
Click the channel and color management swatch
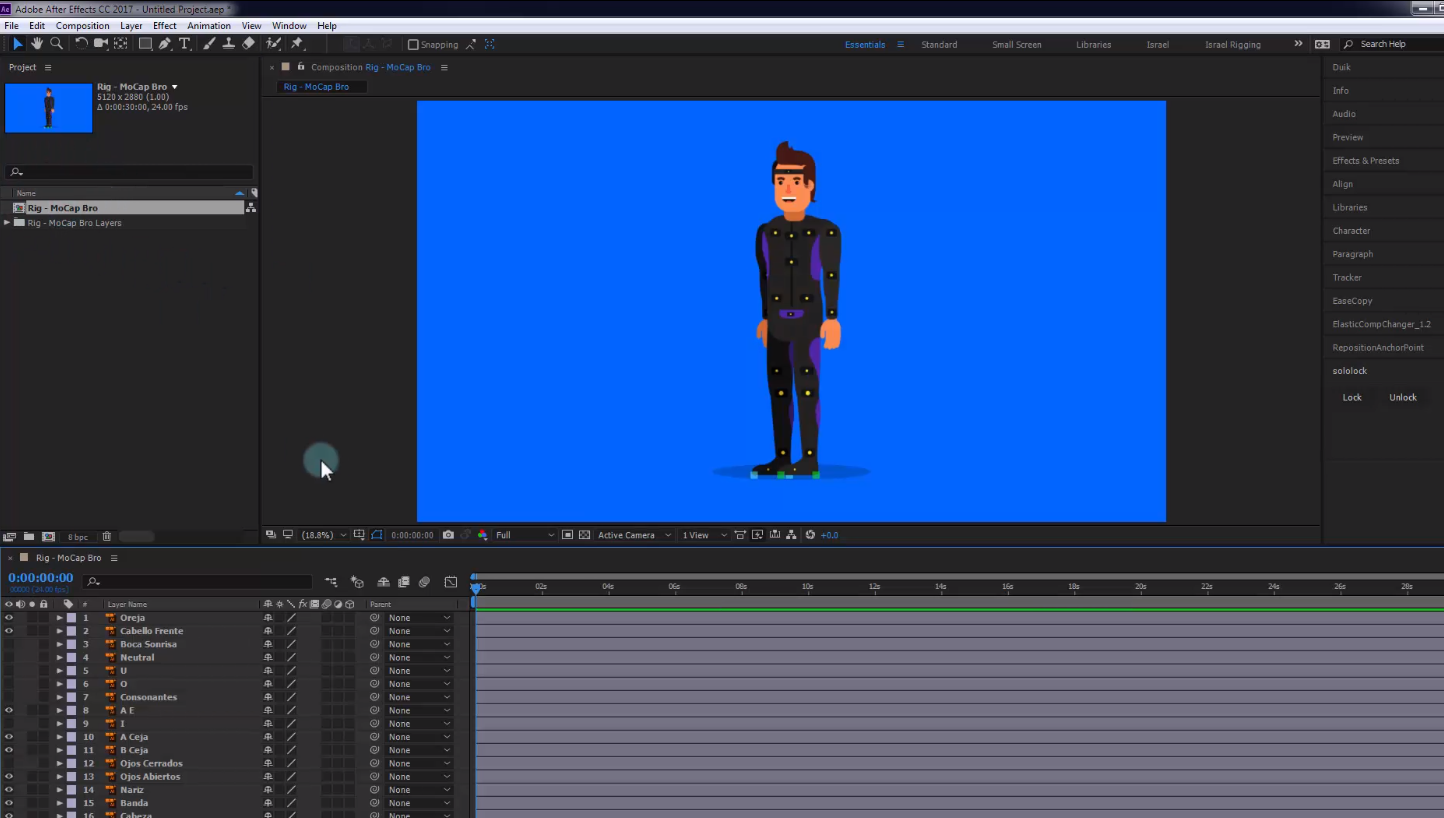[x=483, y=534]
